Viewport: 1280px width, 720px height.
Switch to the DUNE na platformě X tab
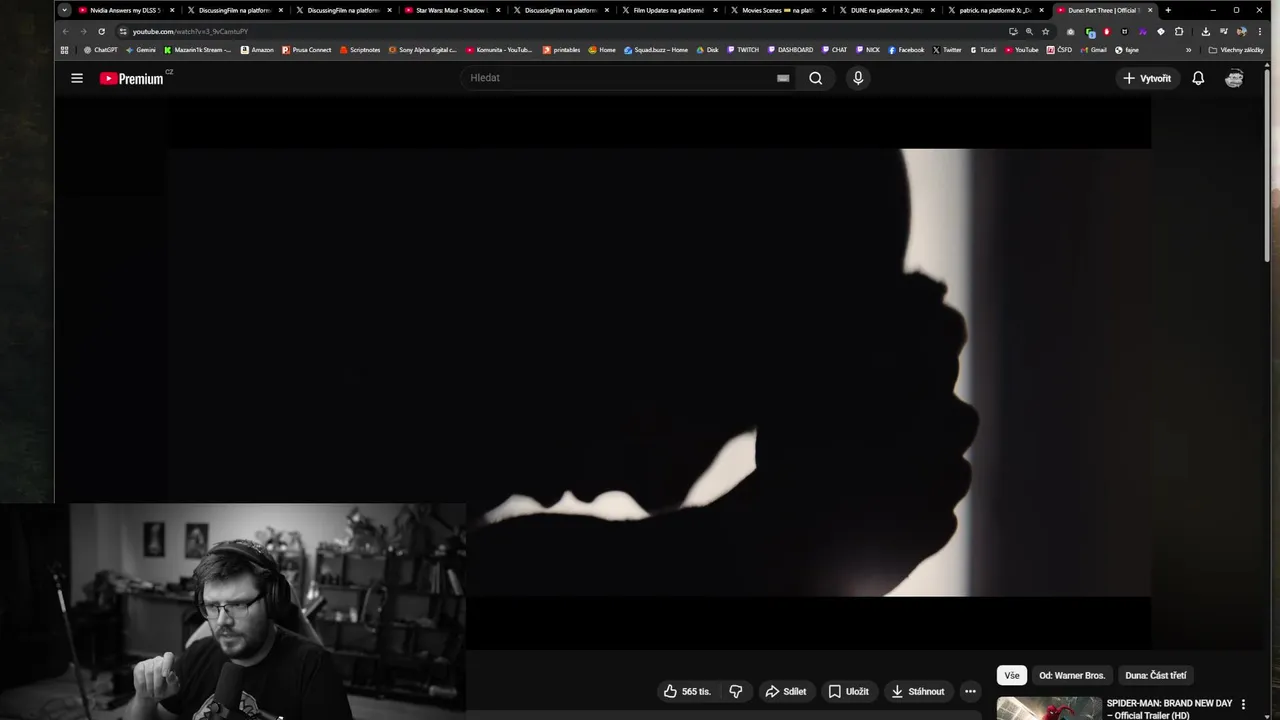886,10
